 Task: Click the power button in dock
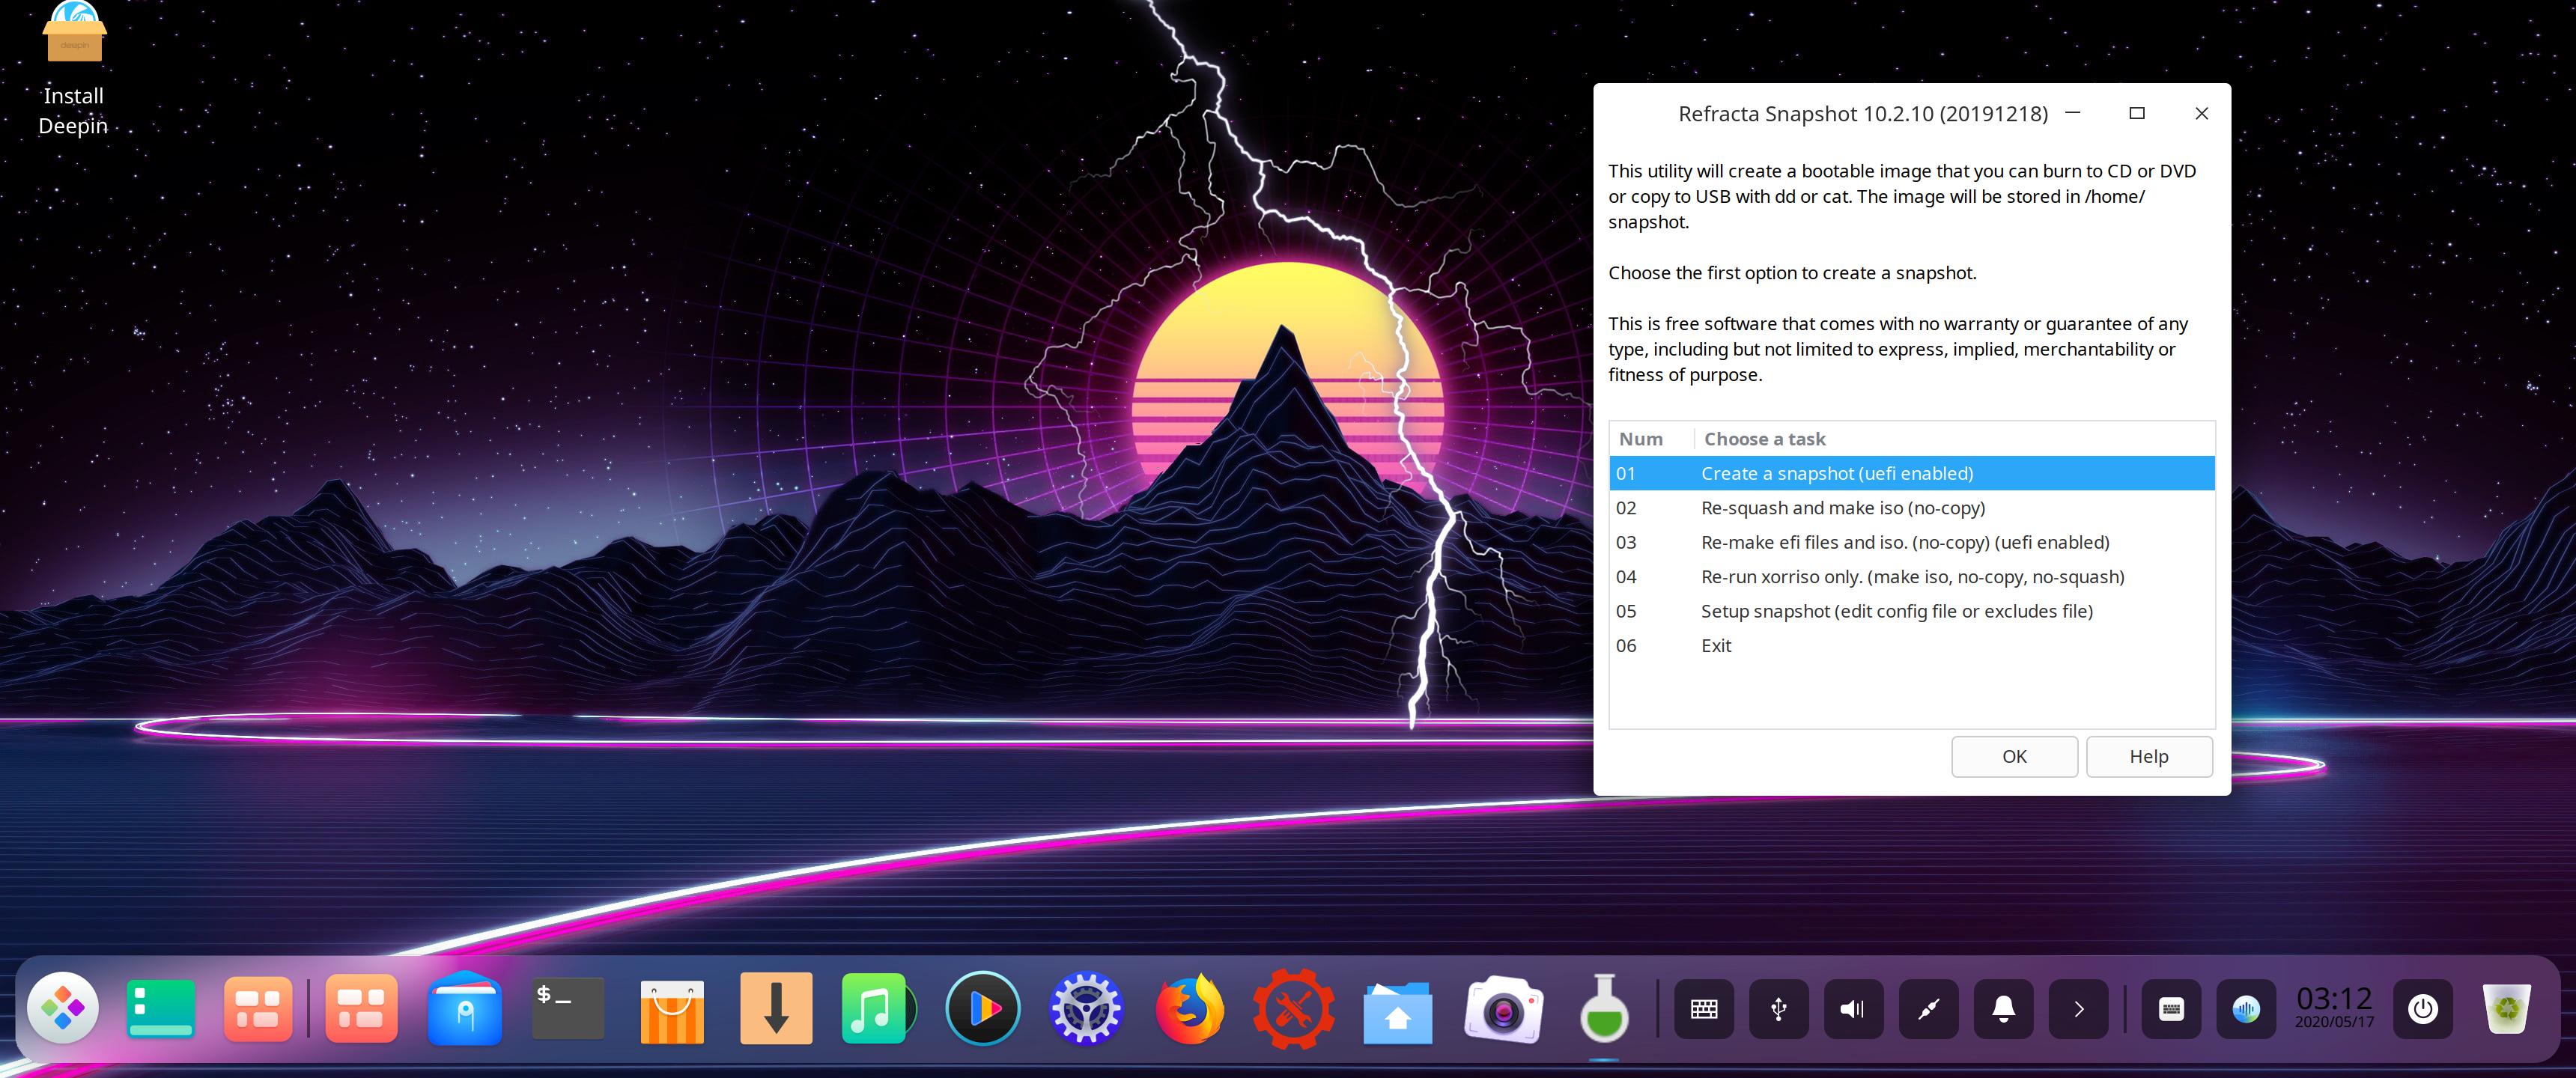pyautogui.click(x=2423, y=1009)
